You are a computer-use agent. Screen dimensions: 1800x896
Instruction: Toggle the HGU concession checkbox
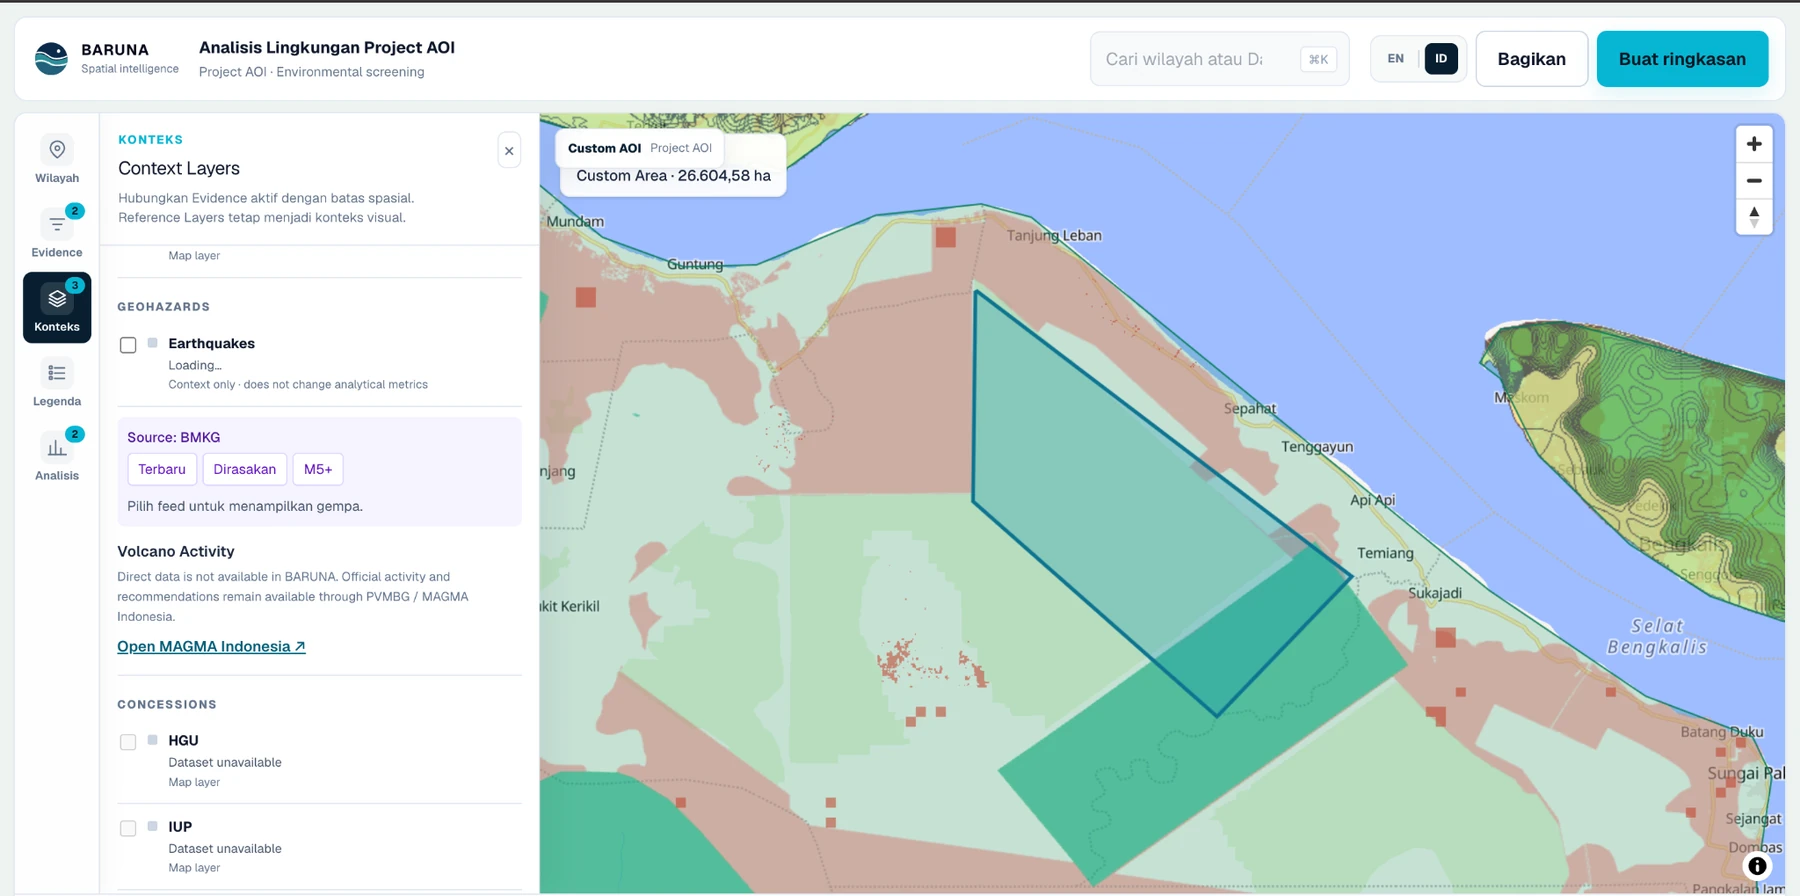click(x=128, y=742)
